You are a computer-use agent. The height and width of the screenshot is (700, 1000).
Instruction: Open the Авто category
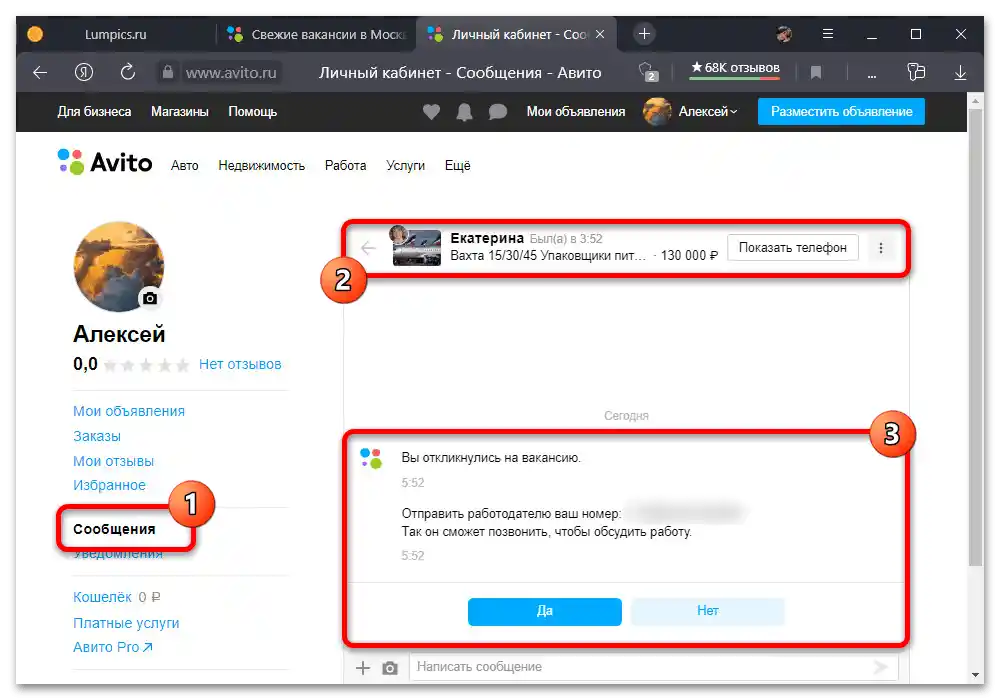pos(184,166)
